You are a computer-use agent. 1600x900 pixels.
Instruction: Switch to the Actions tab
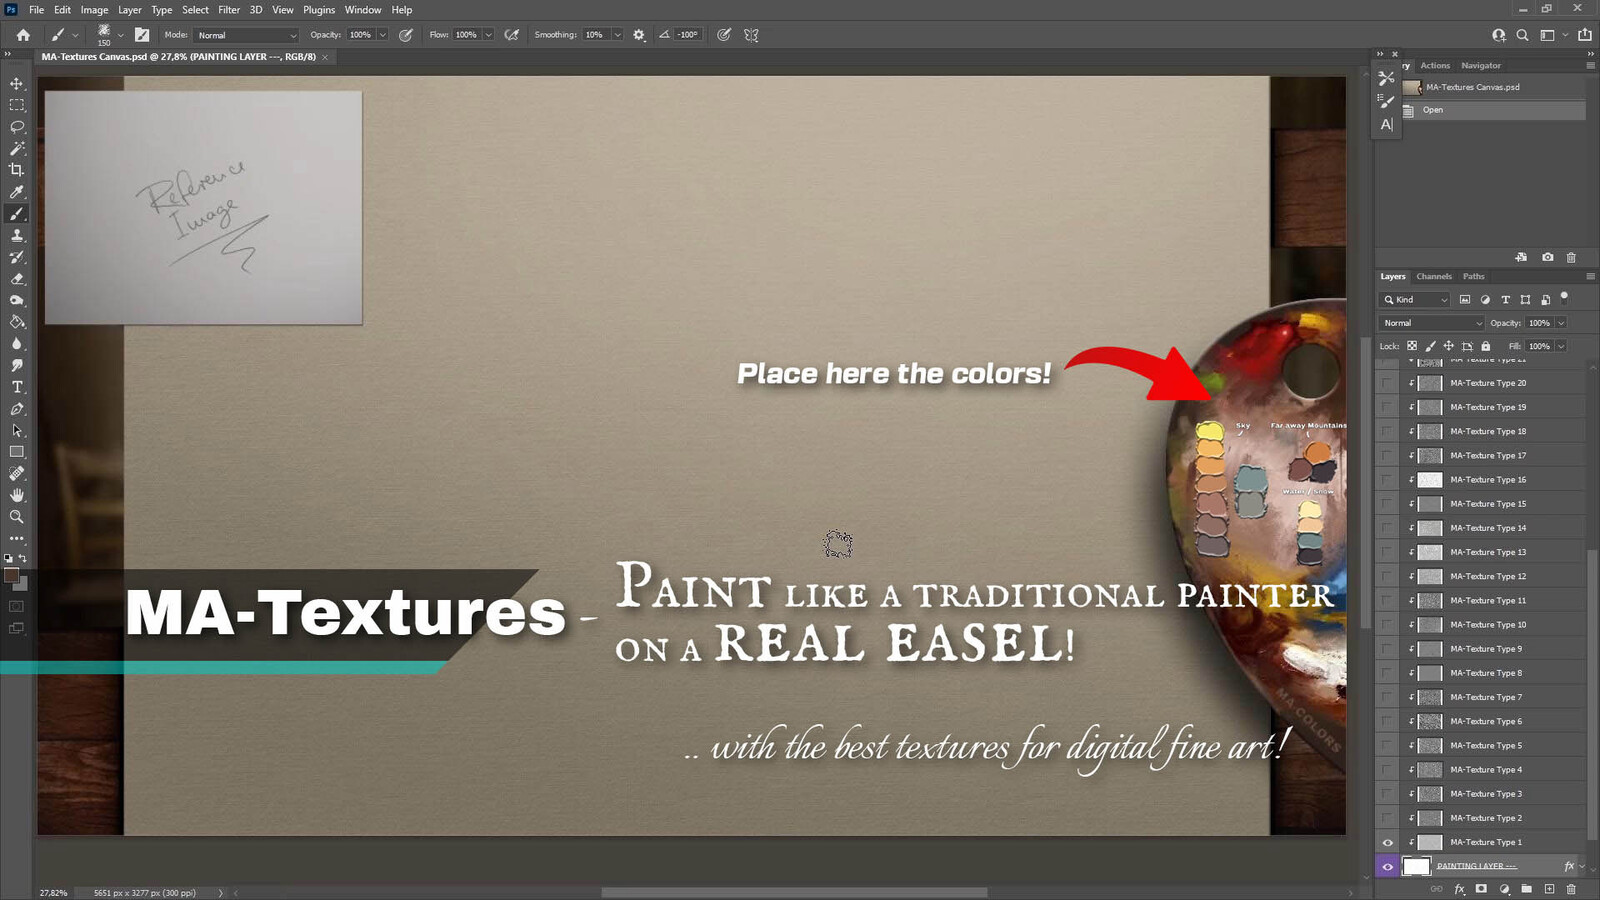pyautogui.click(x=1435, y=66)
